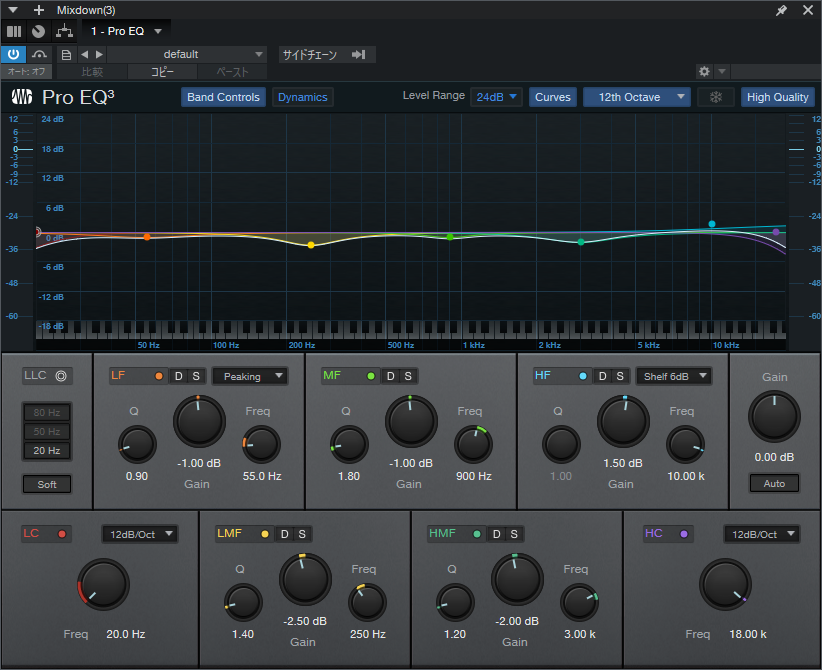Toggle the MF band enable dot
The image size is (822, 670).
pos(371,376)
